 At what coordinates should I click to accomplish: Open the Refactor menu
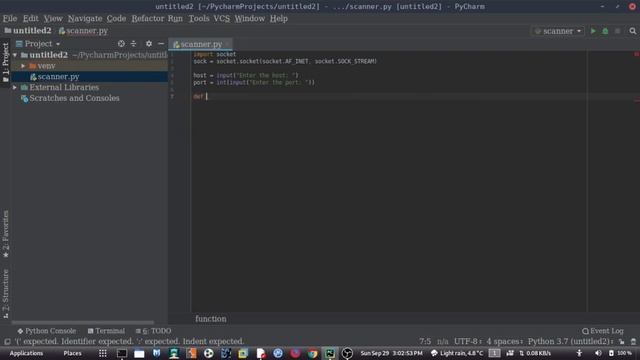coord(147,19)
